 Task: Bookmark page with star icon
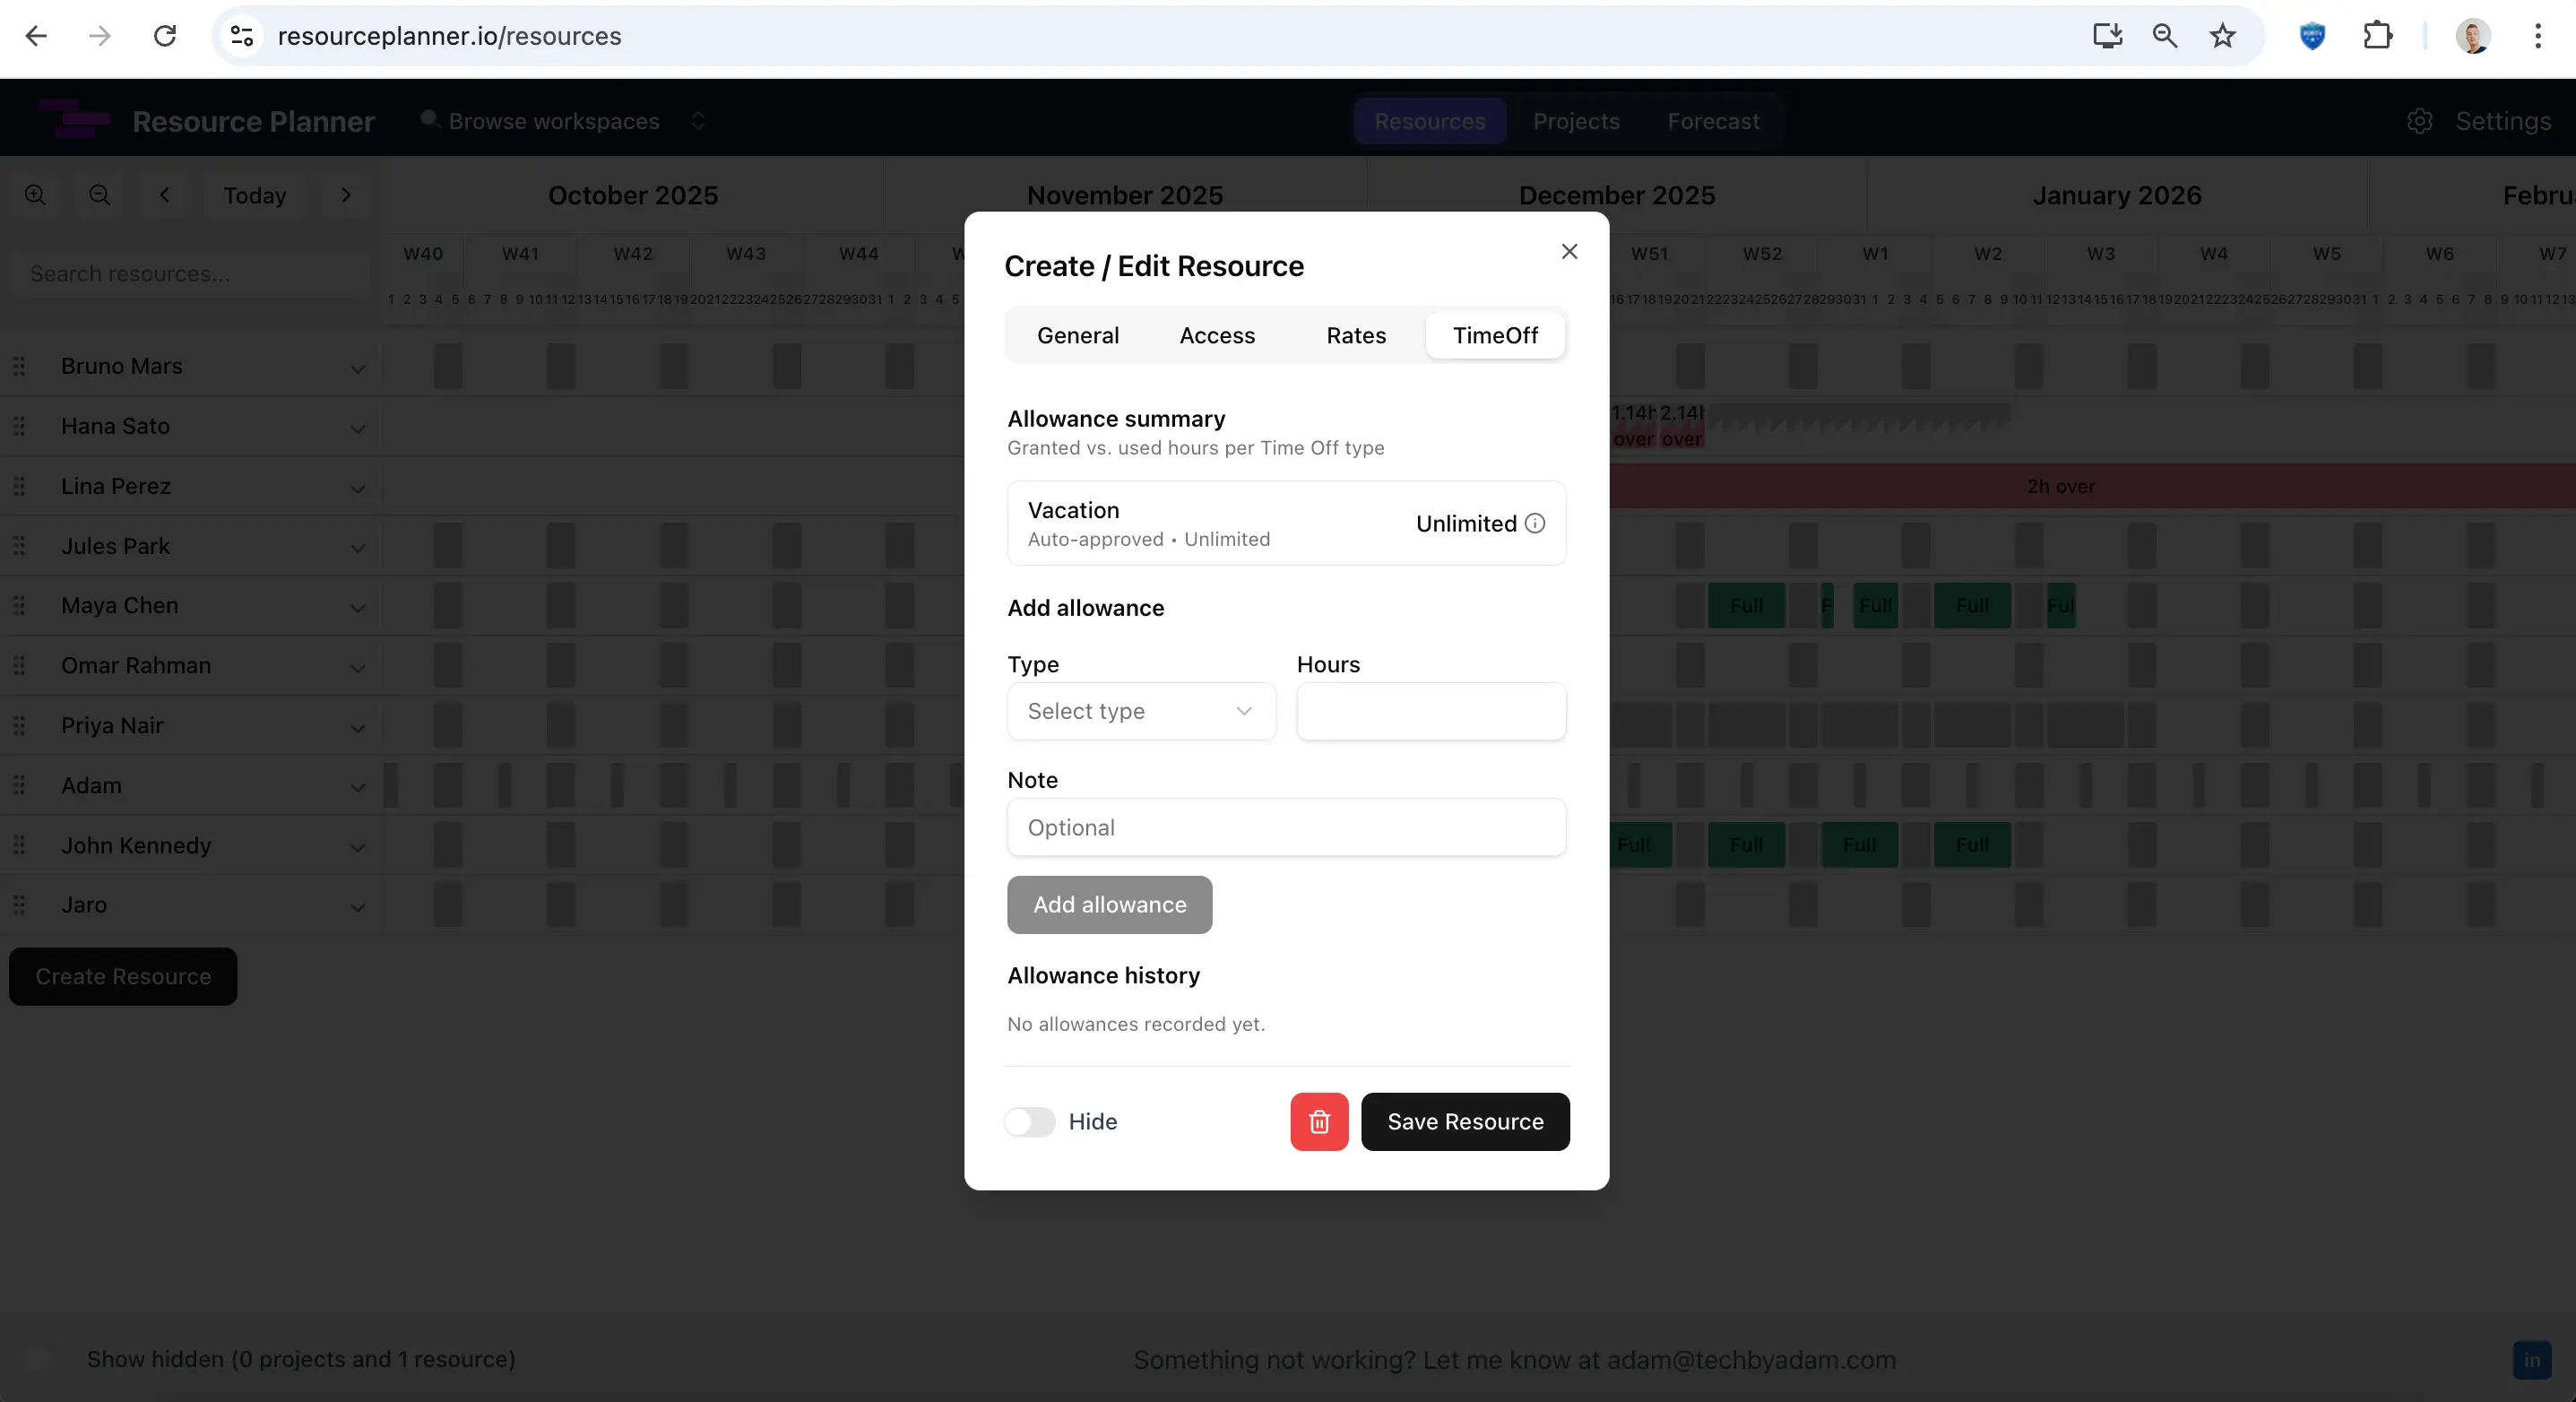tap(2222, 36)
